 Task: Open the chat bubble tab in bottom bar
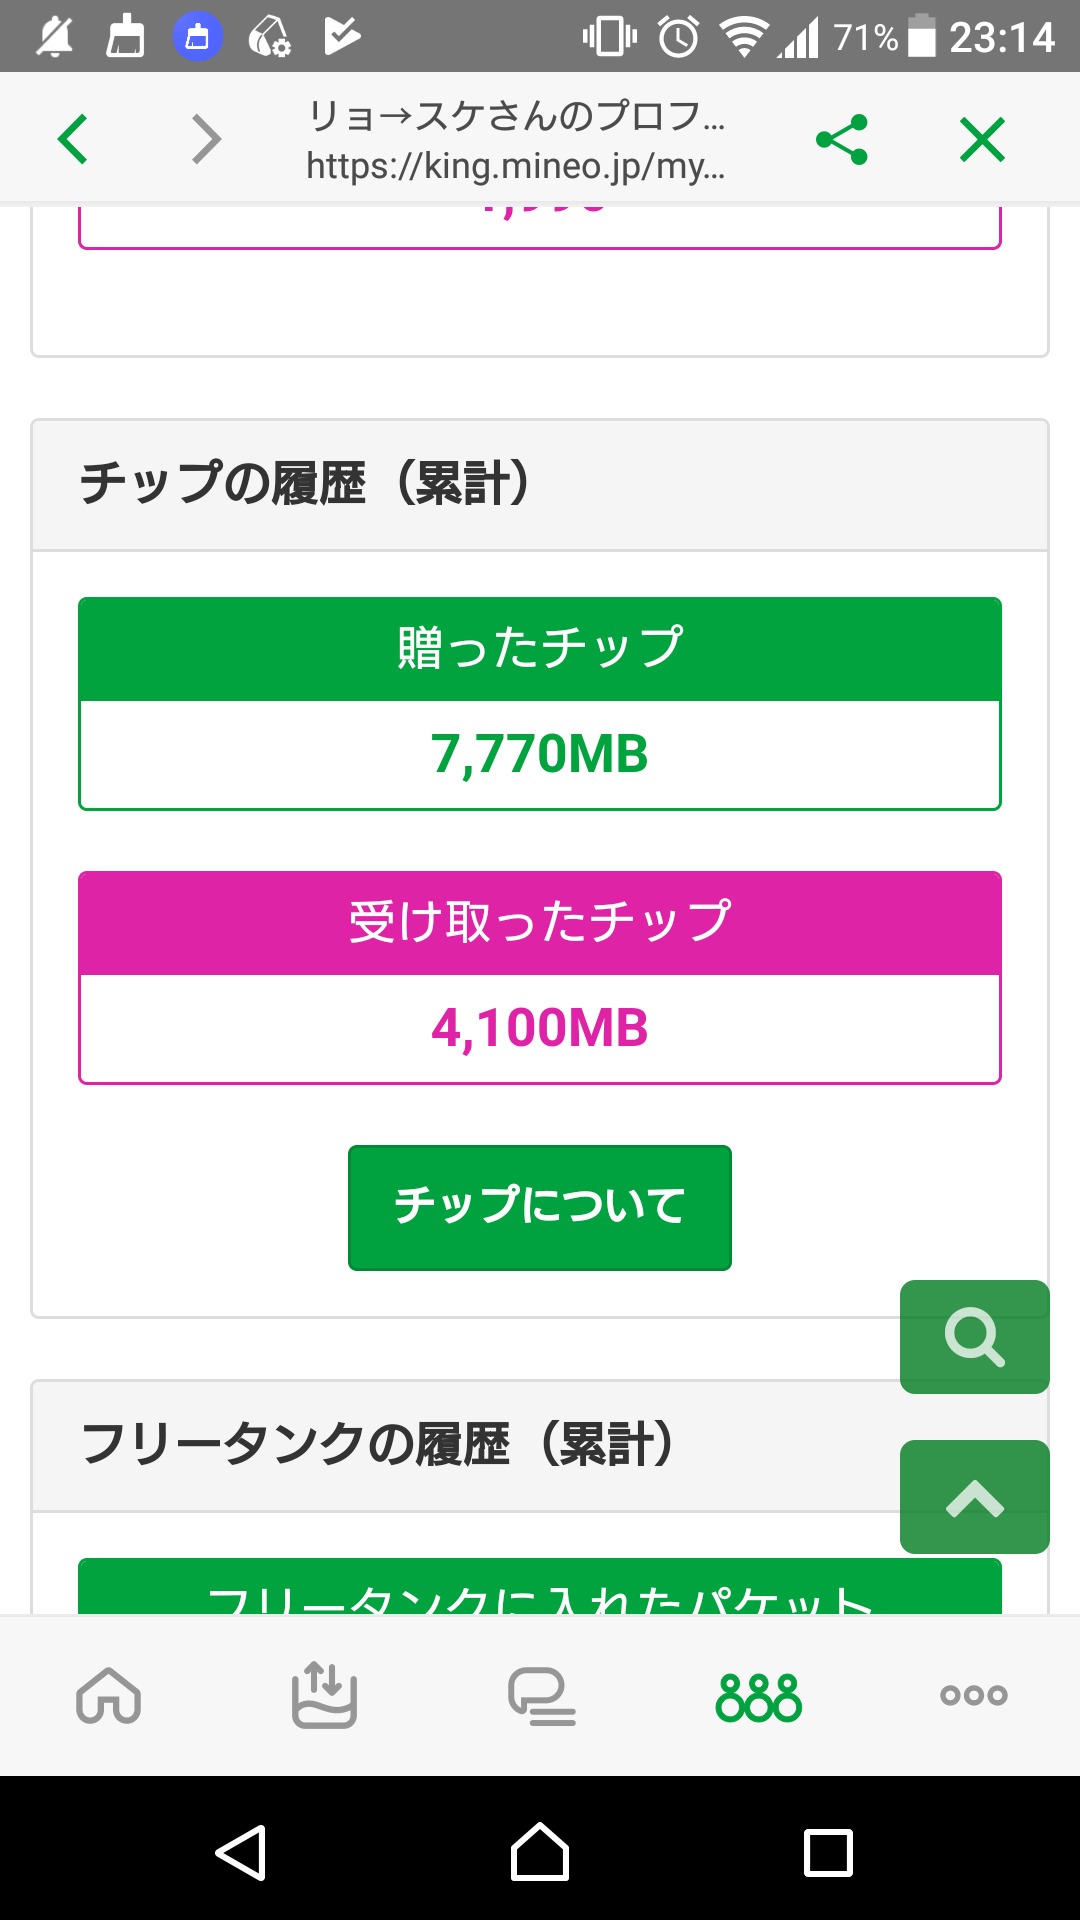[x=541, y=1696]
